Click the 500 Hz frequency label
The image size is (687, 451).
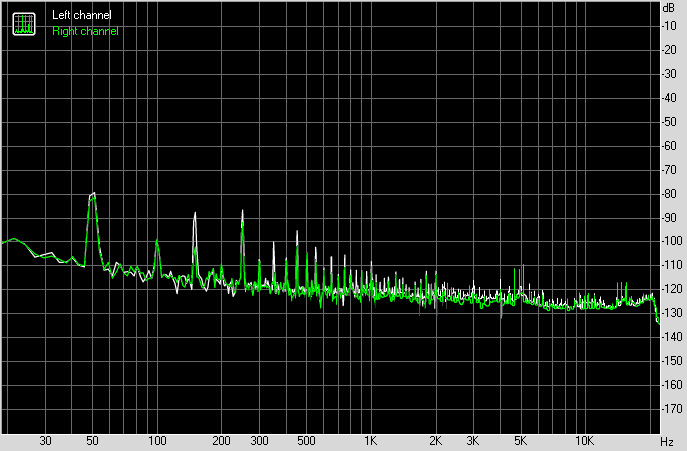tap(306, 441)
